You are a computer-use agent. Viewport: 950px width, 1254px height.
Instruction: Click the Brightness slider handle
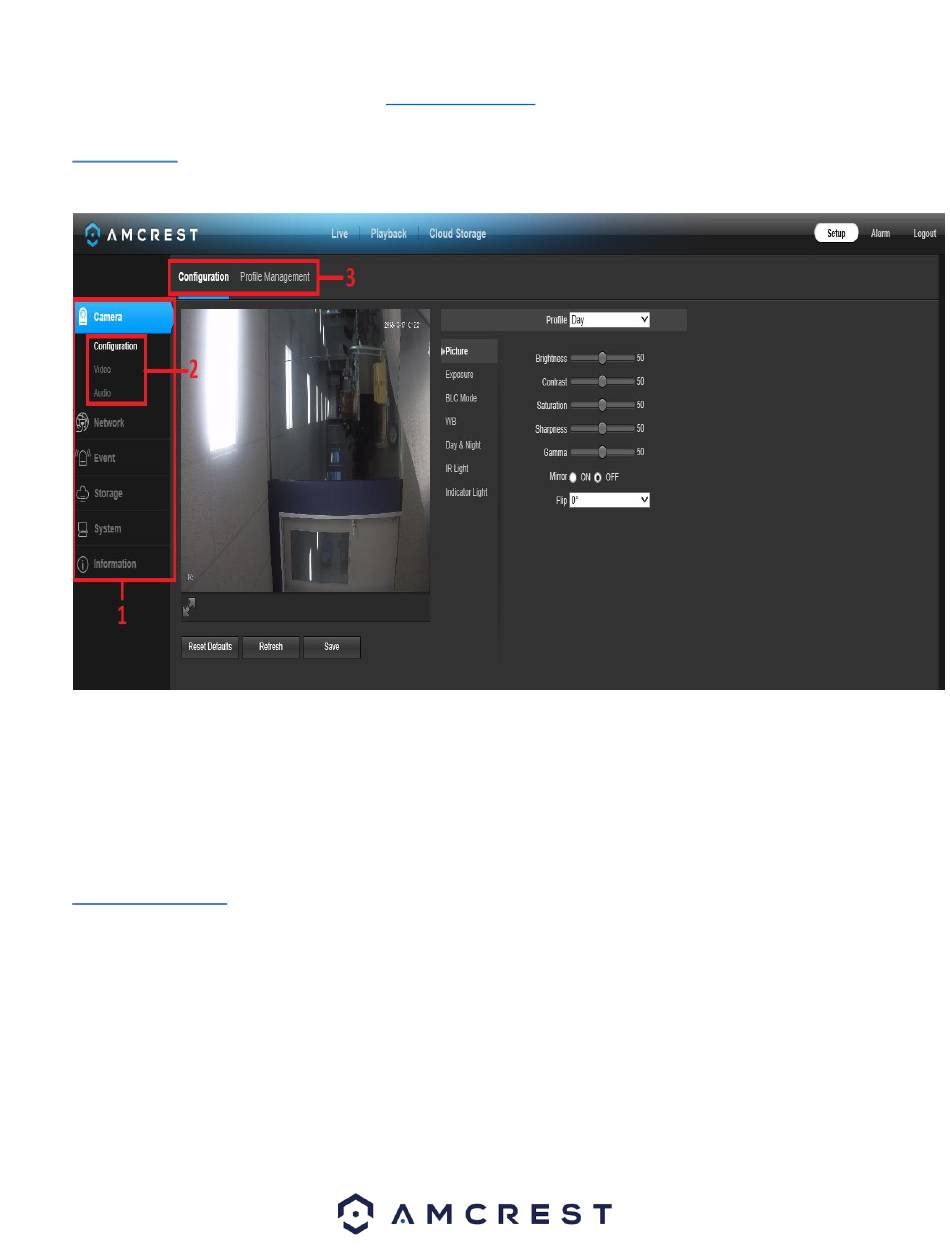pos(602,357)
